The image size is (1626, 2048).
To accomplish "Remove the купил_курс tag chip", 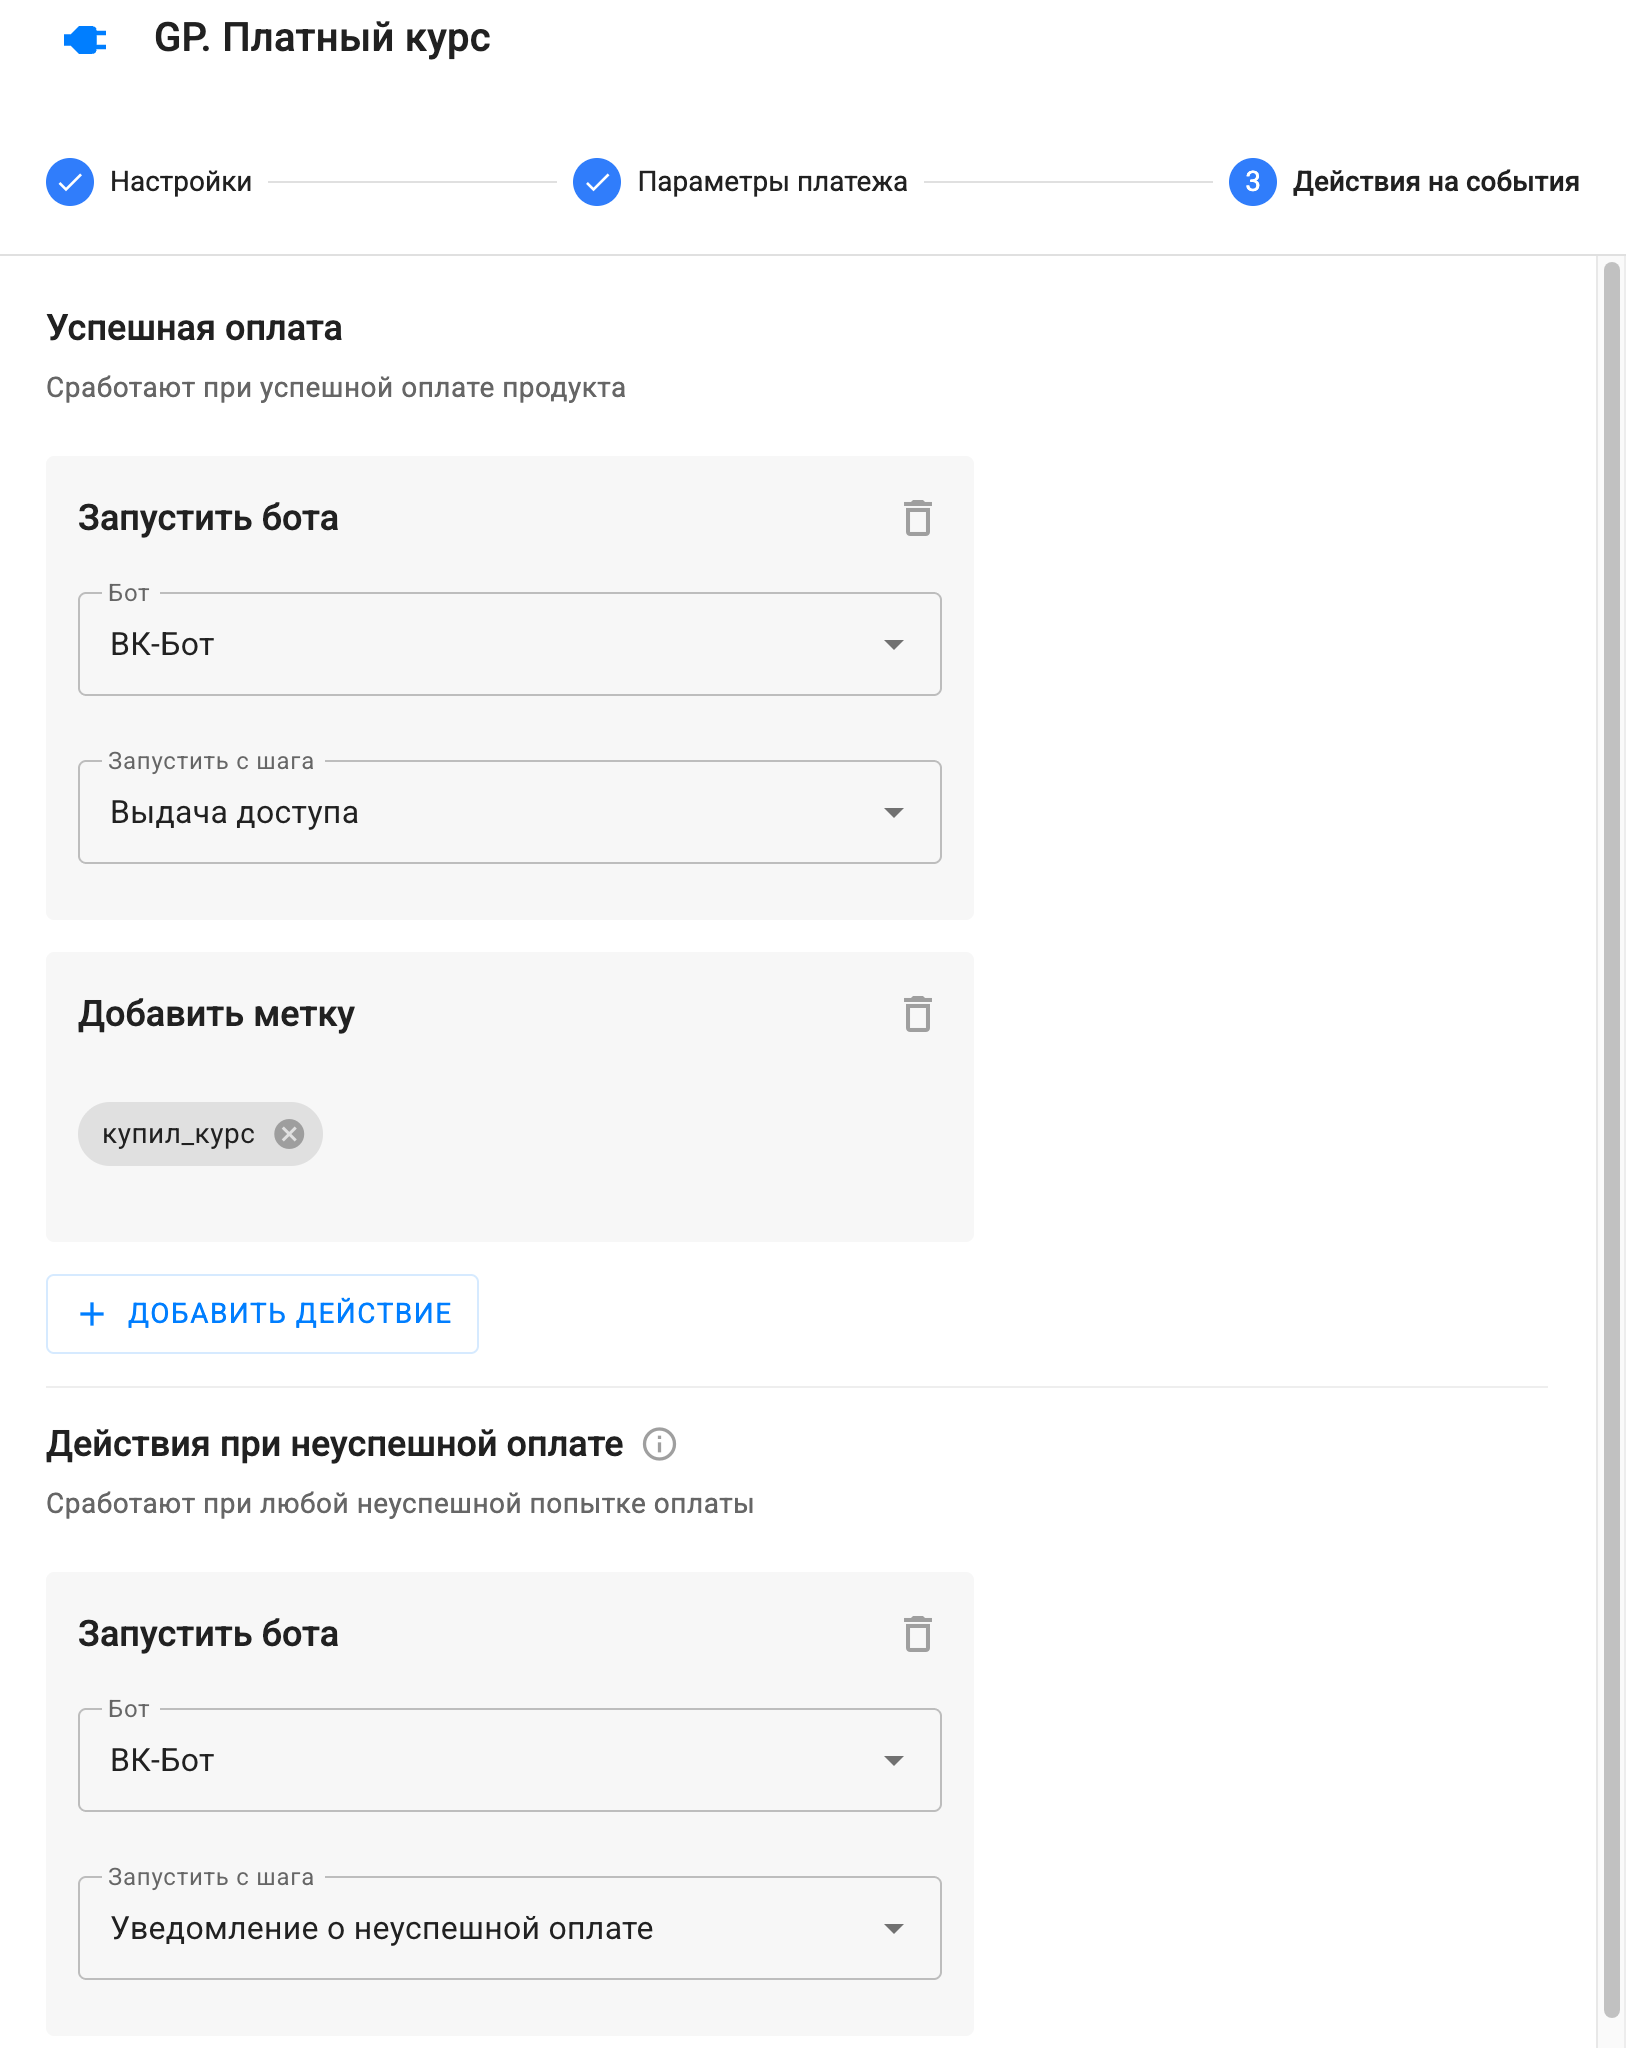I will [x=289, y=1134].
